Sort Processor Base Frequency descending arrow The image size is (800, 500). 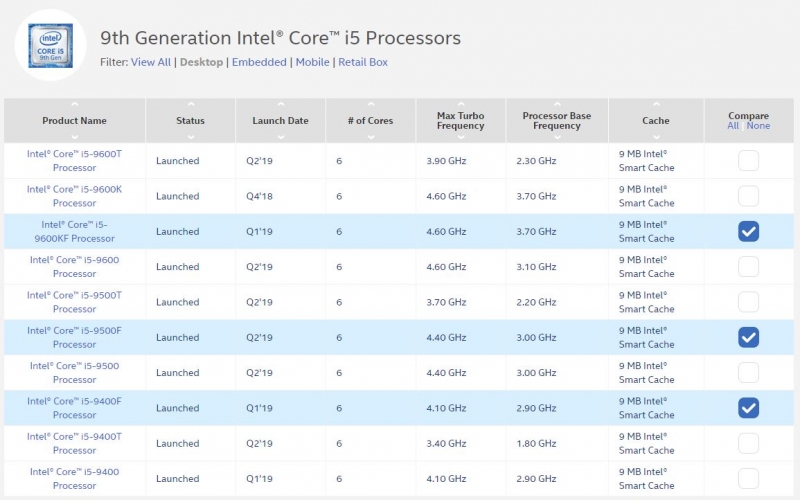pyautogui.click(x=557, y=137)
